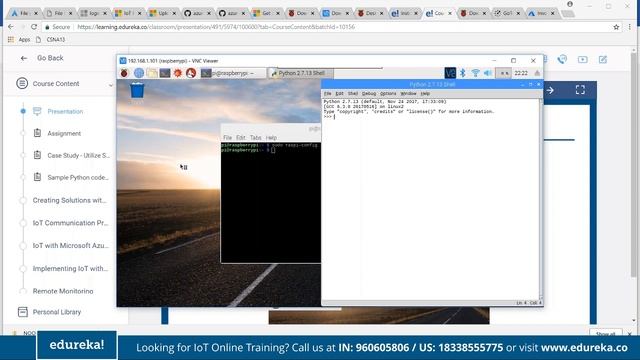The image size is (640, 360).
Task: Bookmark page with the star icon
Action: pos(616,27)
